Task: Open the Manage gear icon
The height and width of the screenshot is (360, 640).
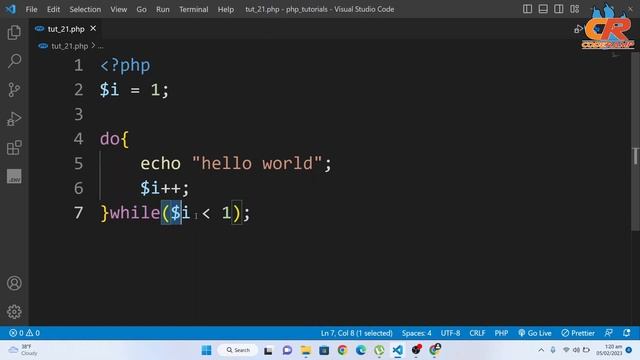Action: pyautogui.click(x=14, y=311)
